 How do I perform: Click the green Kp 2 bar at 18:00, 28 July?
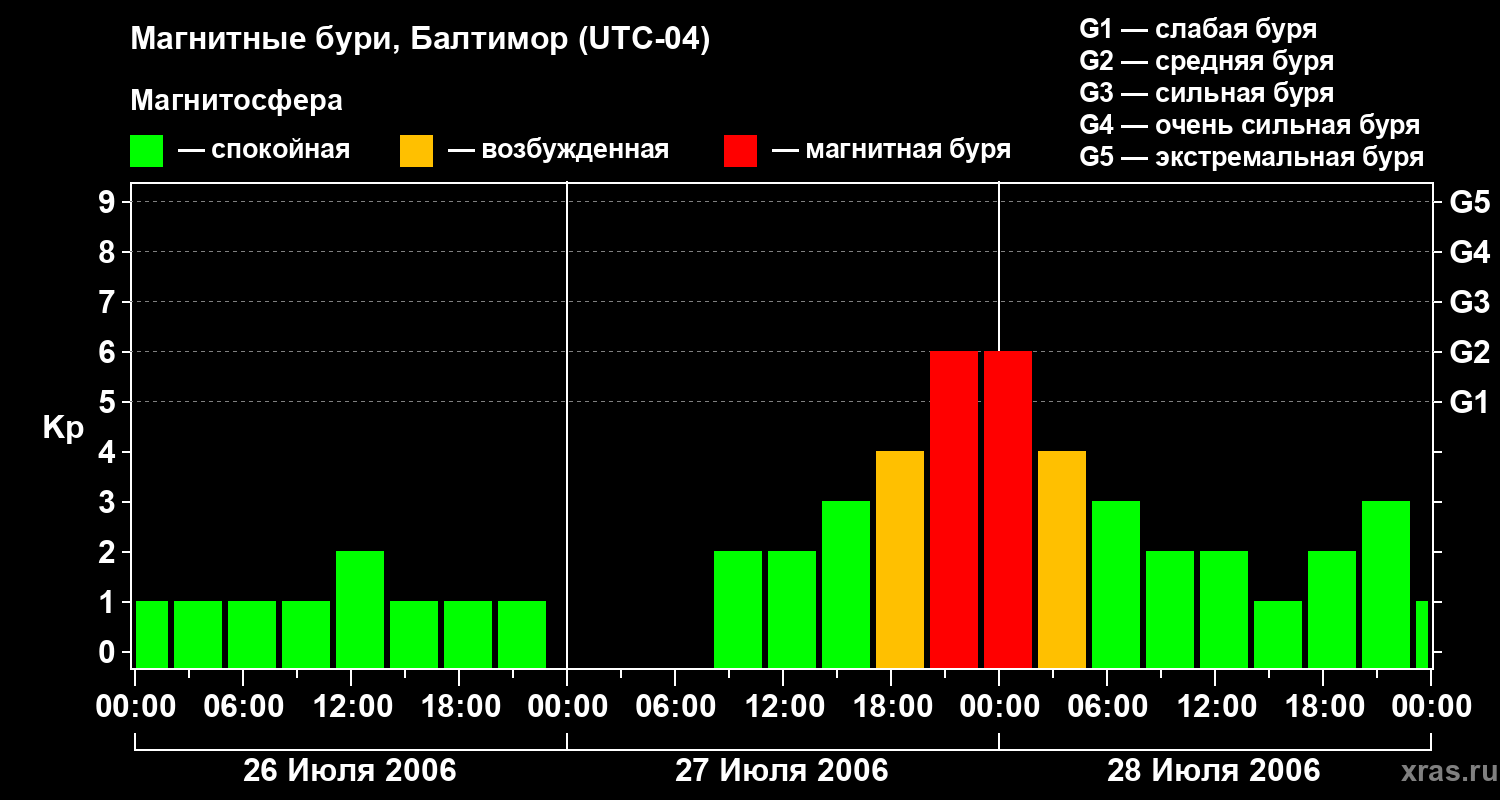point(1332,610)
